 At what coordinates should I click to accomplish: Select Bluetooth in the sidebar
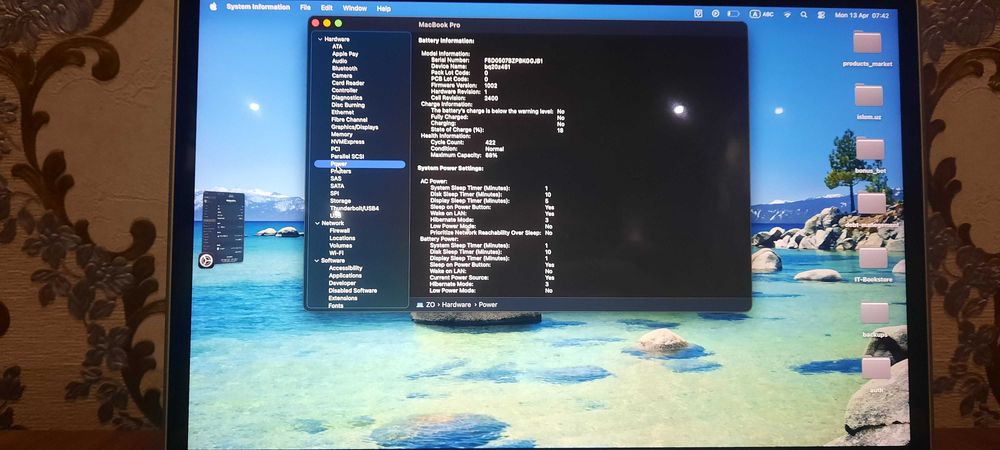click(344, 68)
